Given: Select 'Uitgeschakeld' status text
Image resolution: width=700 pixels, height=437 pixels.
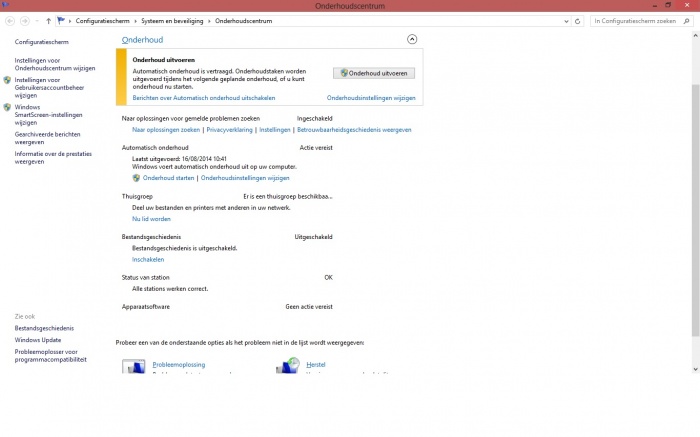Looking at the screenshot, I should pos(313,237).
